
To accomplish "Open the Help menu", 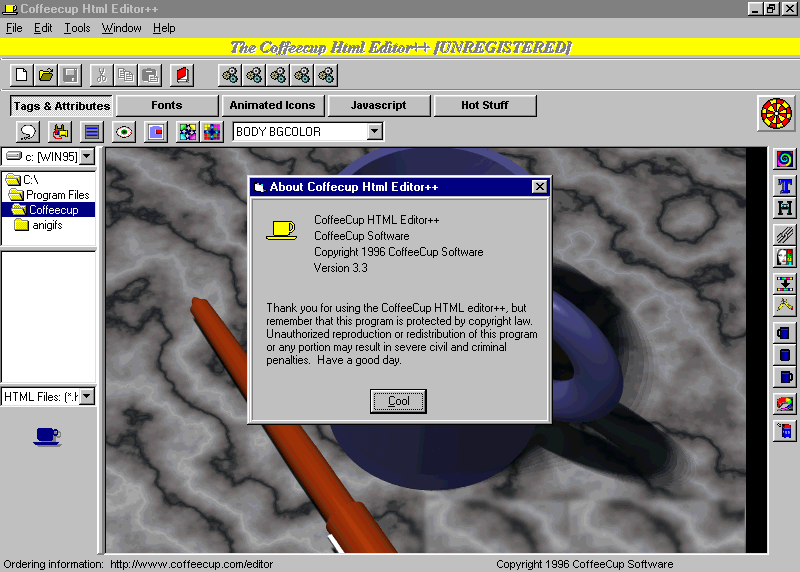I will (164, 28).
